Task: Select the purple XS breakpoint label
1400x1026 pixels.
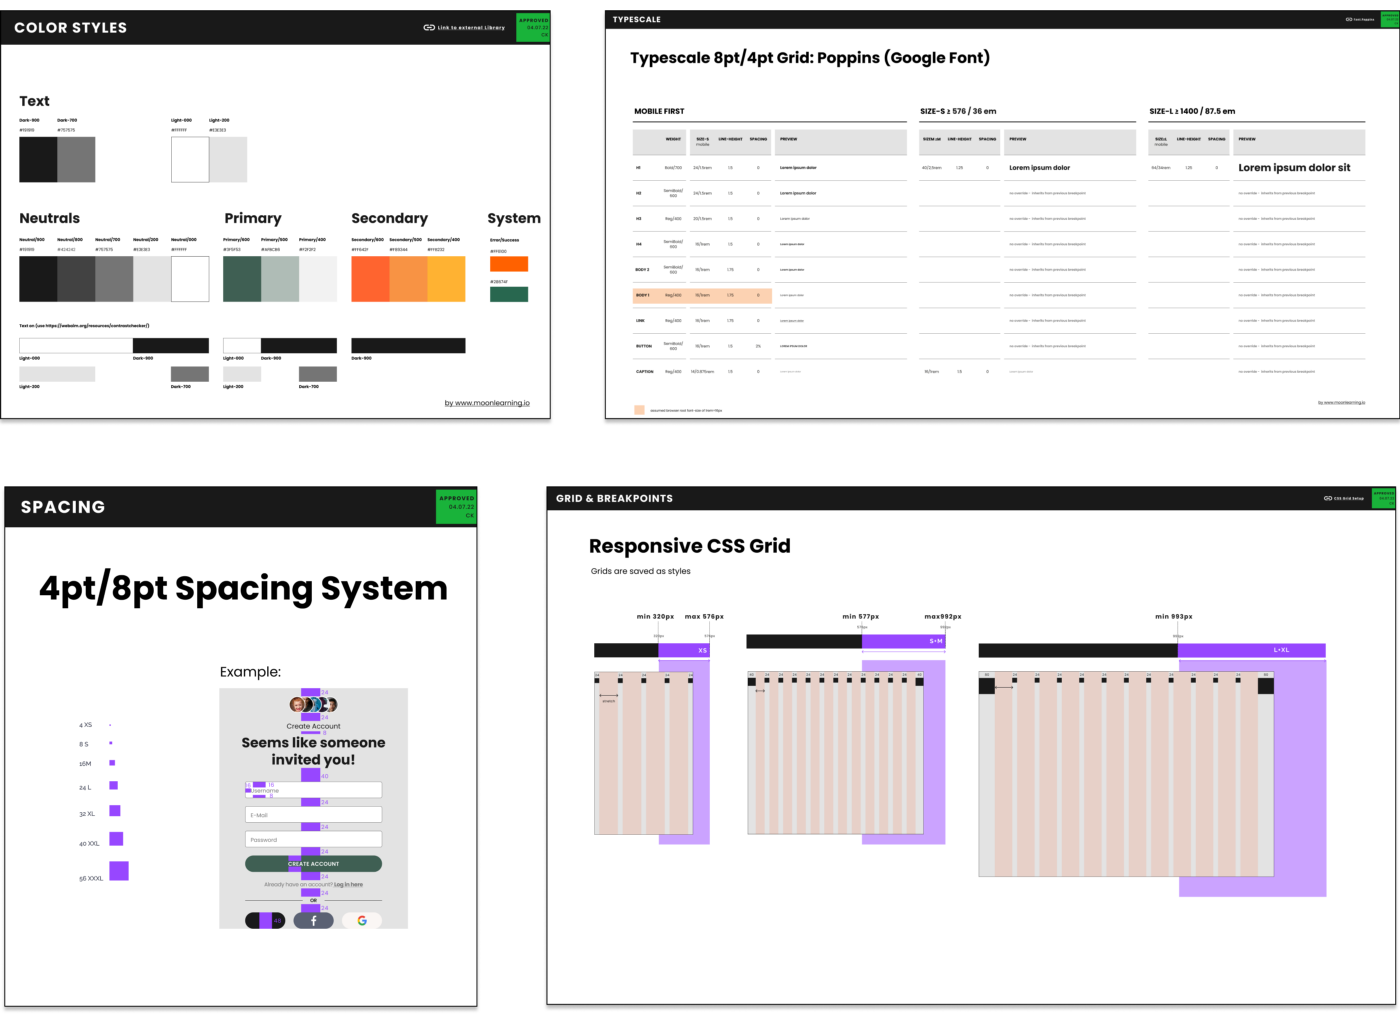Action: click(x=701, y=650)
